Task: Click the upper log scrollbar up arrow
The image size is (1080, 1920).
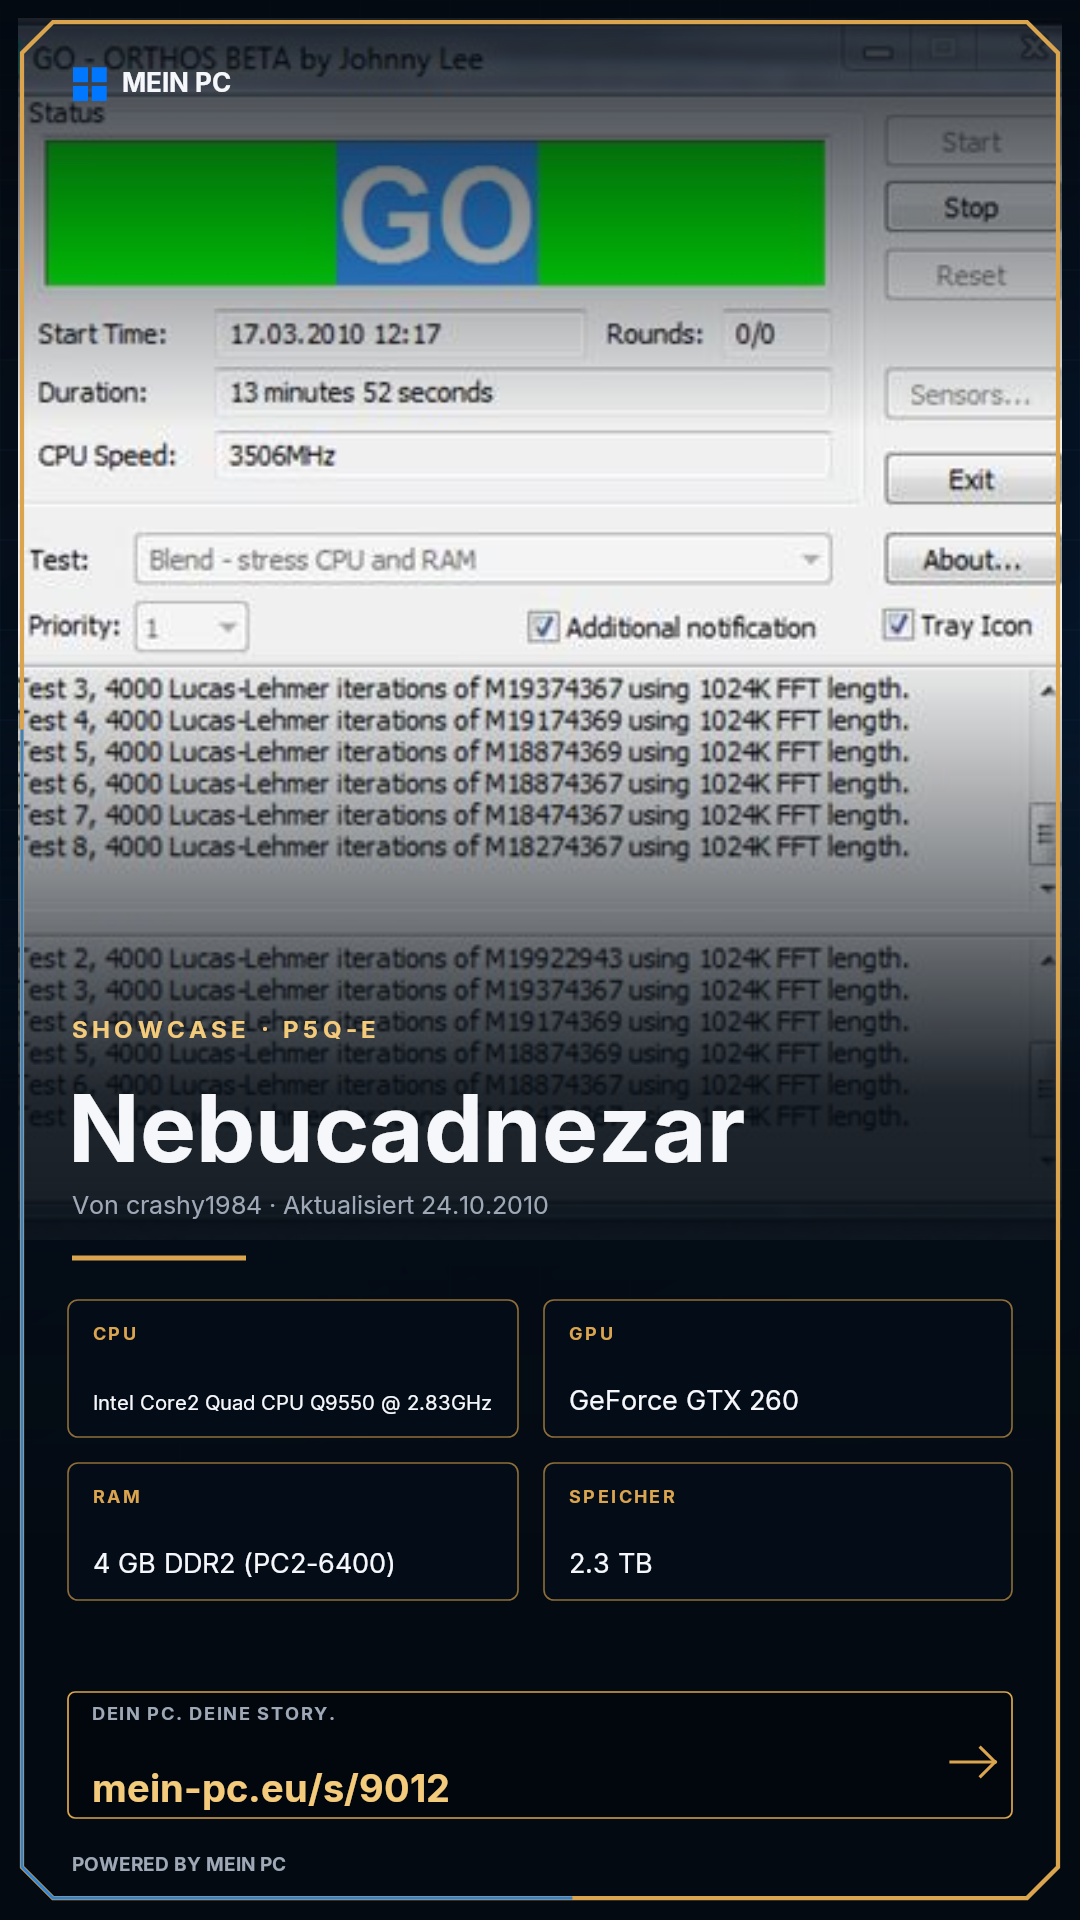Action: coord(1046,690)
